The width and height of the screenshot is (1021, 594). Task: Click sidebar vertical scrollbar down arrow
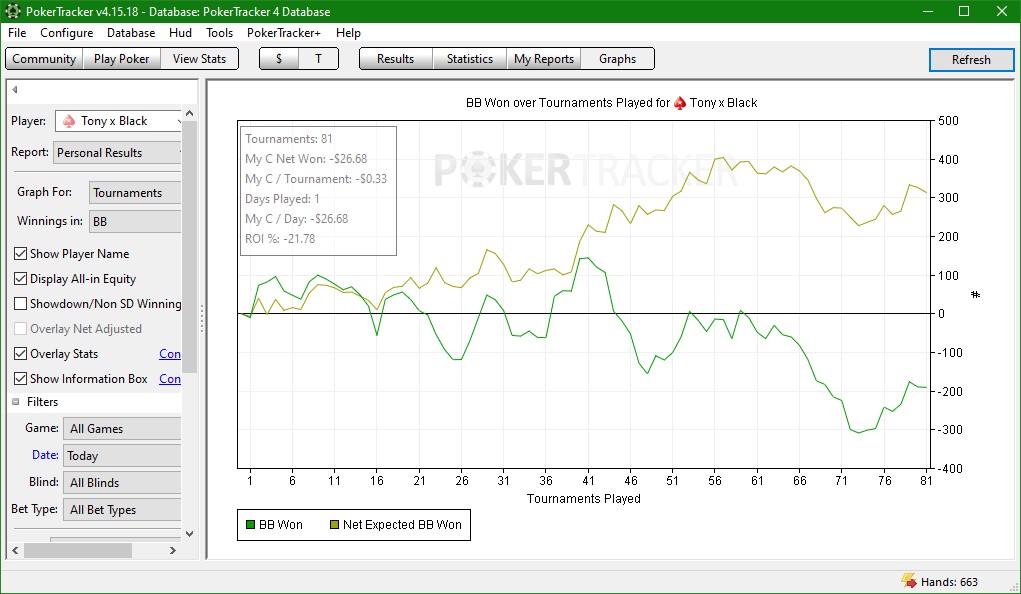point(189,533)
